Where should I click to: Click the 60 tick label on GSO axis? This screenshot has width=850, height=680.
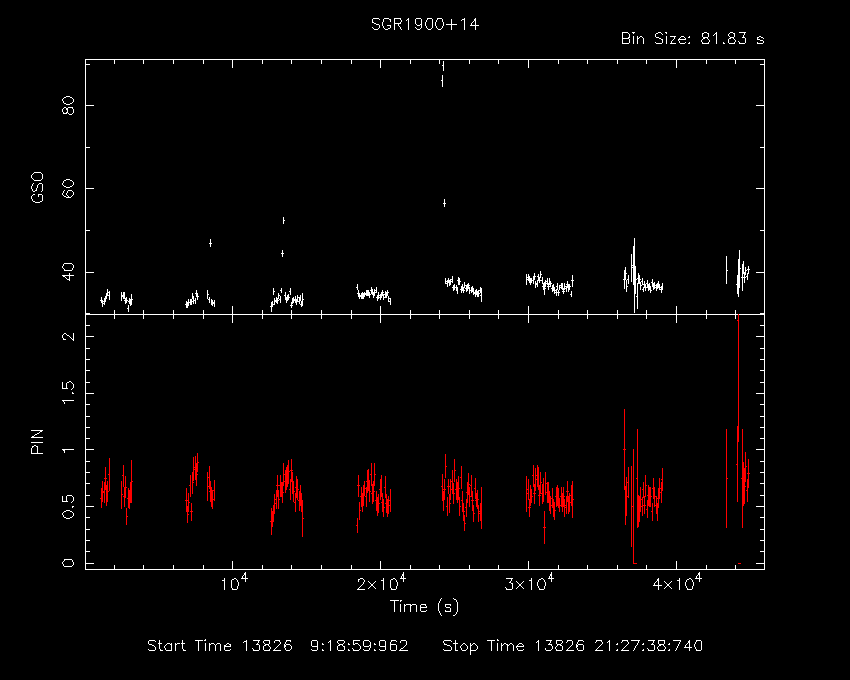point(68,189)
